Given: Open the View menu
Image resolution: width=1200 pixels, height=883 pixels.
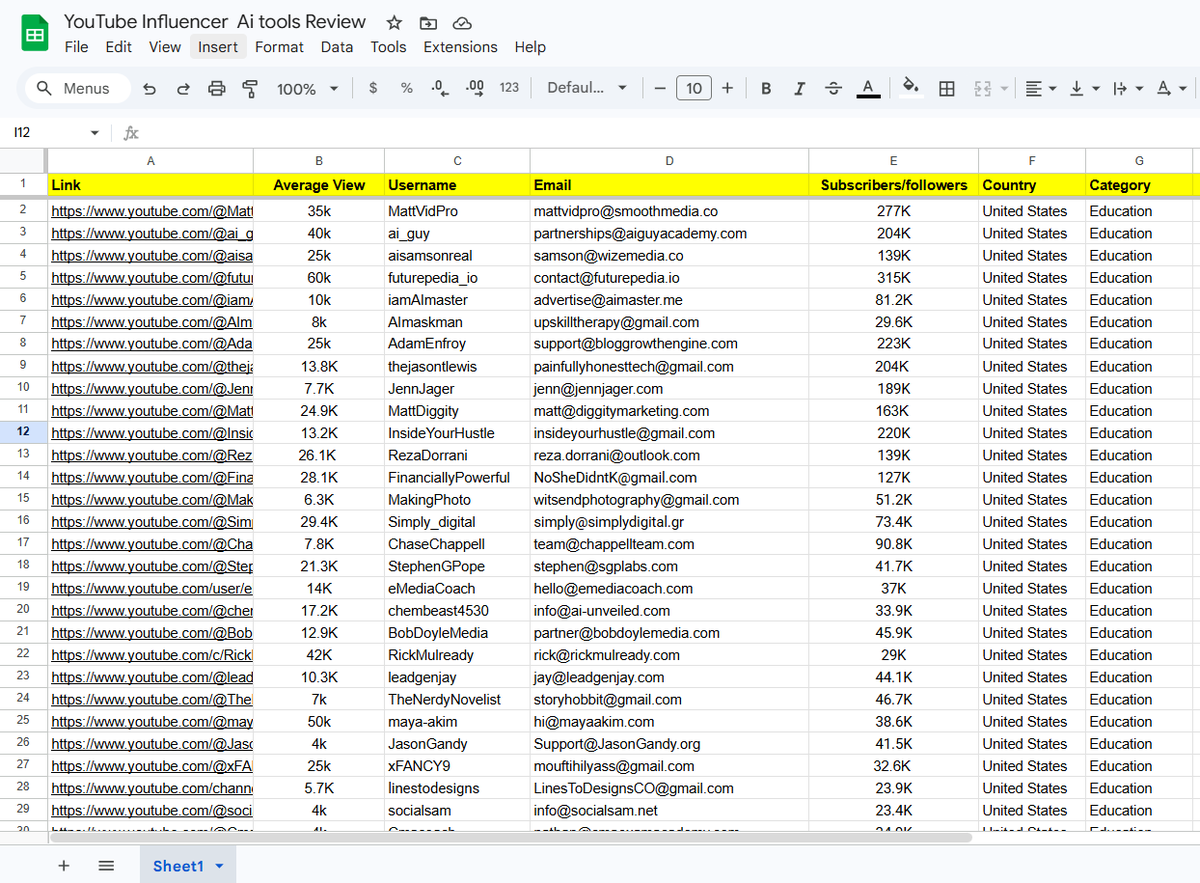Looking at the screenshot, I should pos(165,47).
